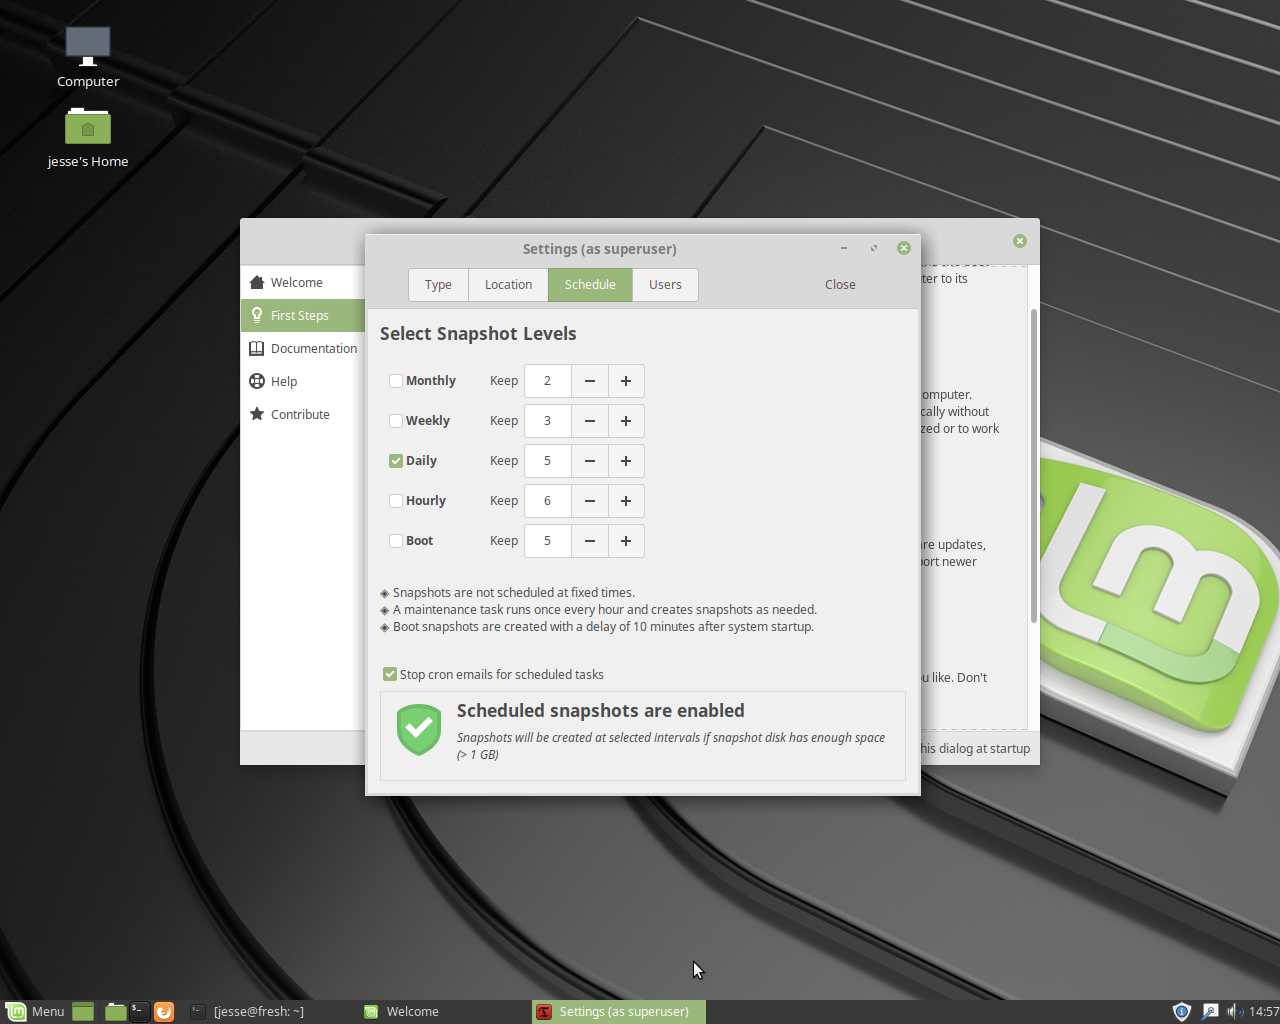Switch to the Welcome window in the taskbar
Image resolution: width=1280 pixels, height=1024 pixels.
pos(443,1011)
